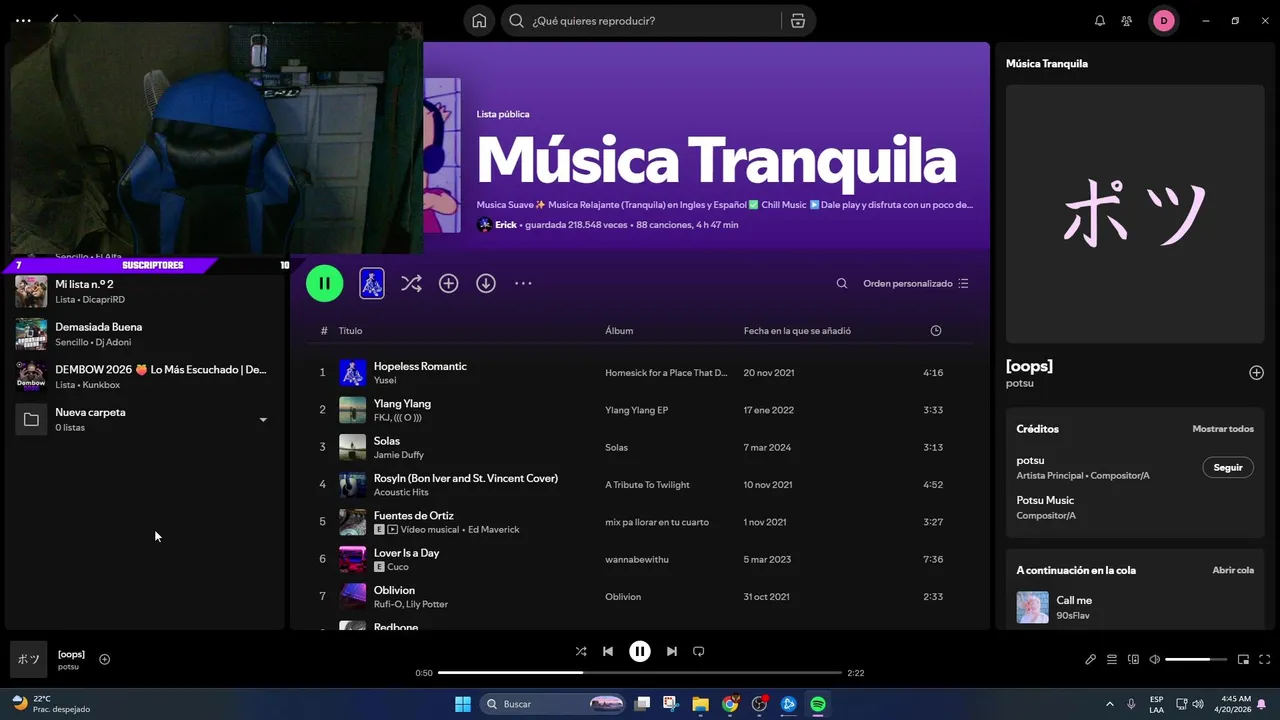The width and height of the screenshot is (1280, 720).
Task: Open the user profile avatar D
Action: click(x=1164, y=20)
